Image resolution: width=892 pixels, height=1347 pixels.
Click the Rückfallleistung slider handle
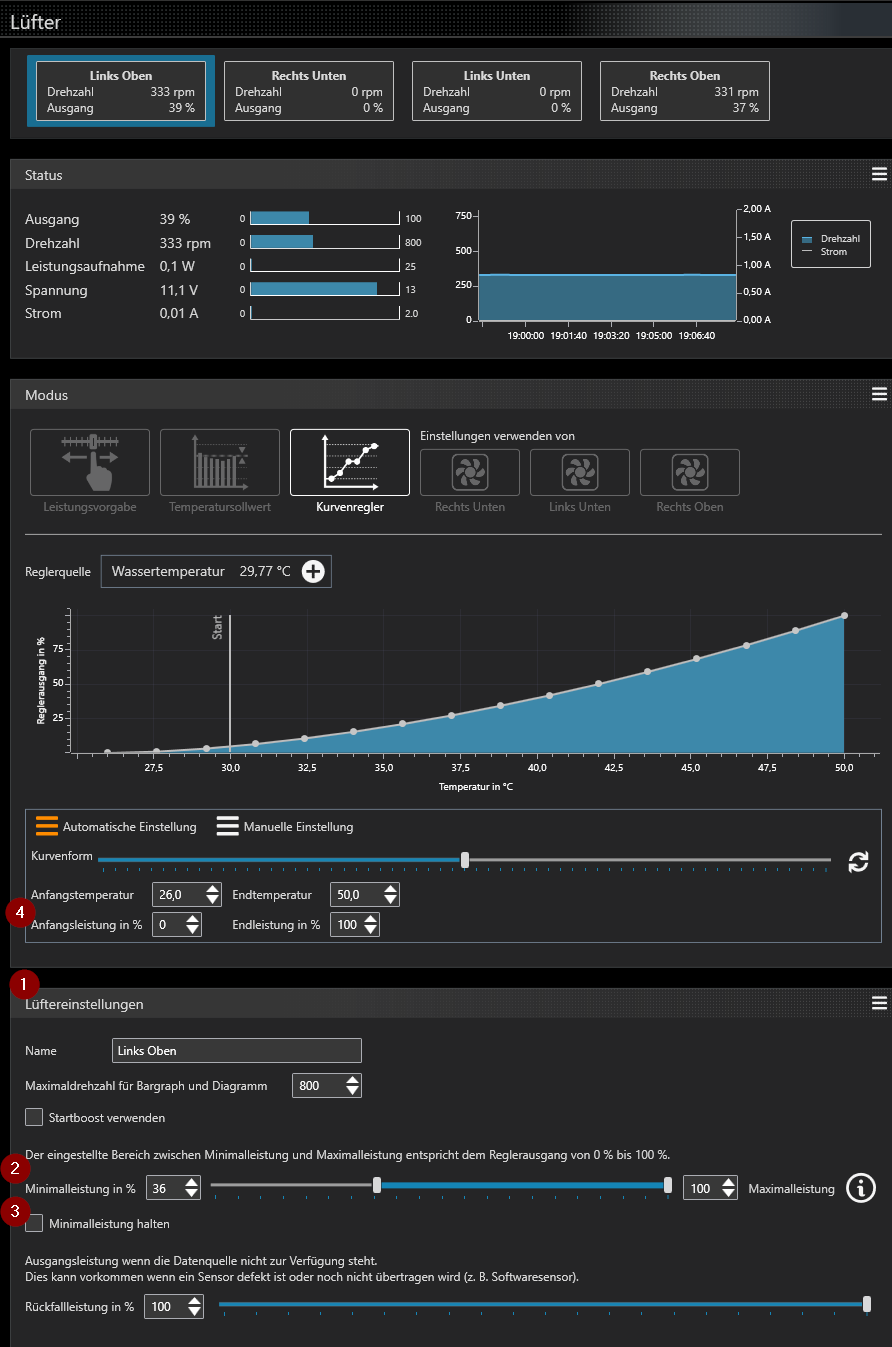click(x=867, y=1303)
